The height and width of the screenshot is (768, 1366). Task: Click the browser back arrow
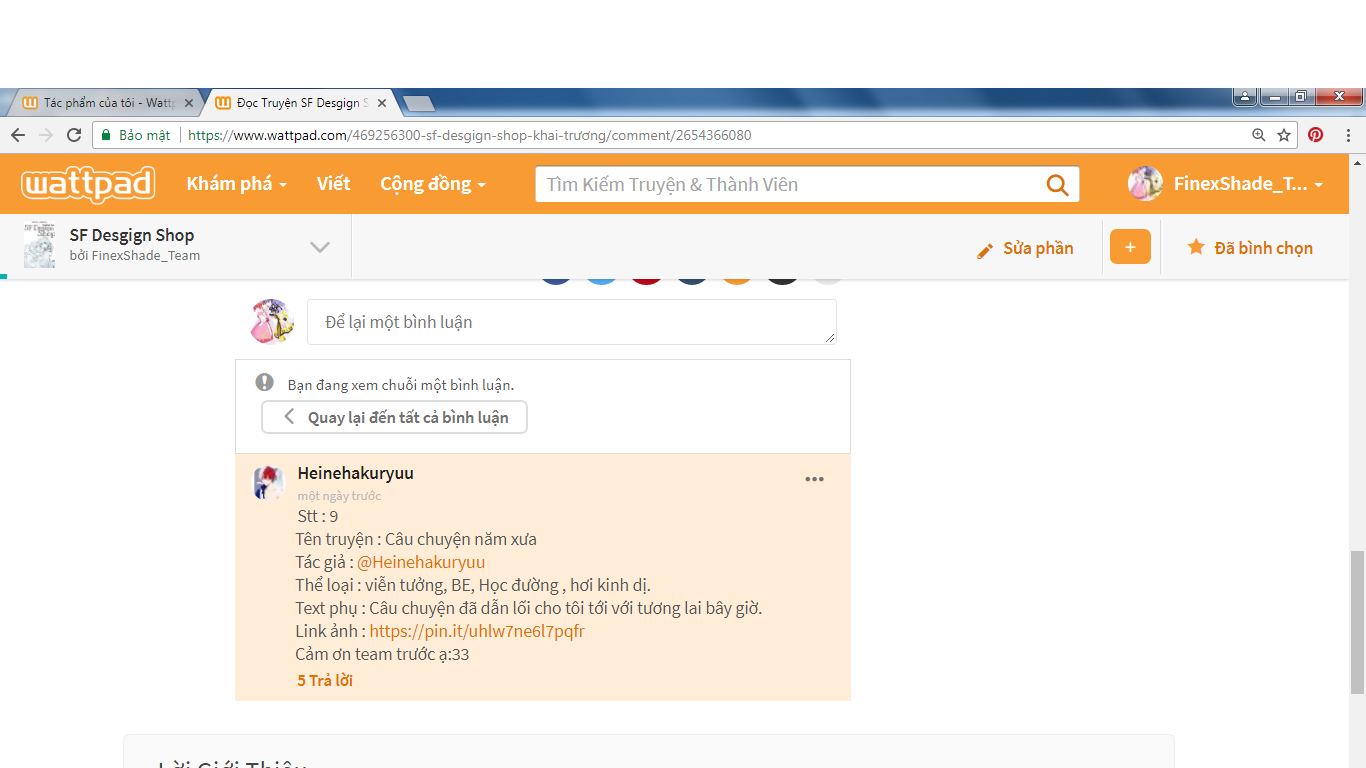pyautogui.click(x=18, y=135)
